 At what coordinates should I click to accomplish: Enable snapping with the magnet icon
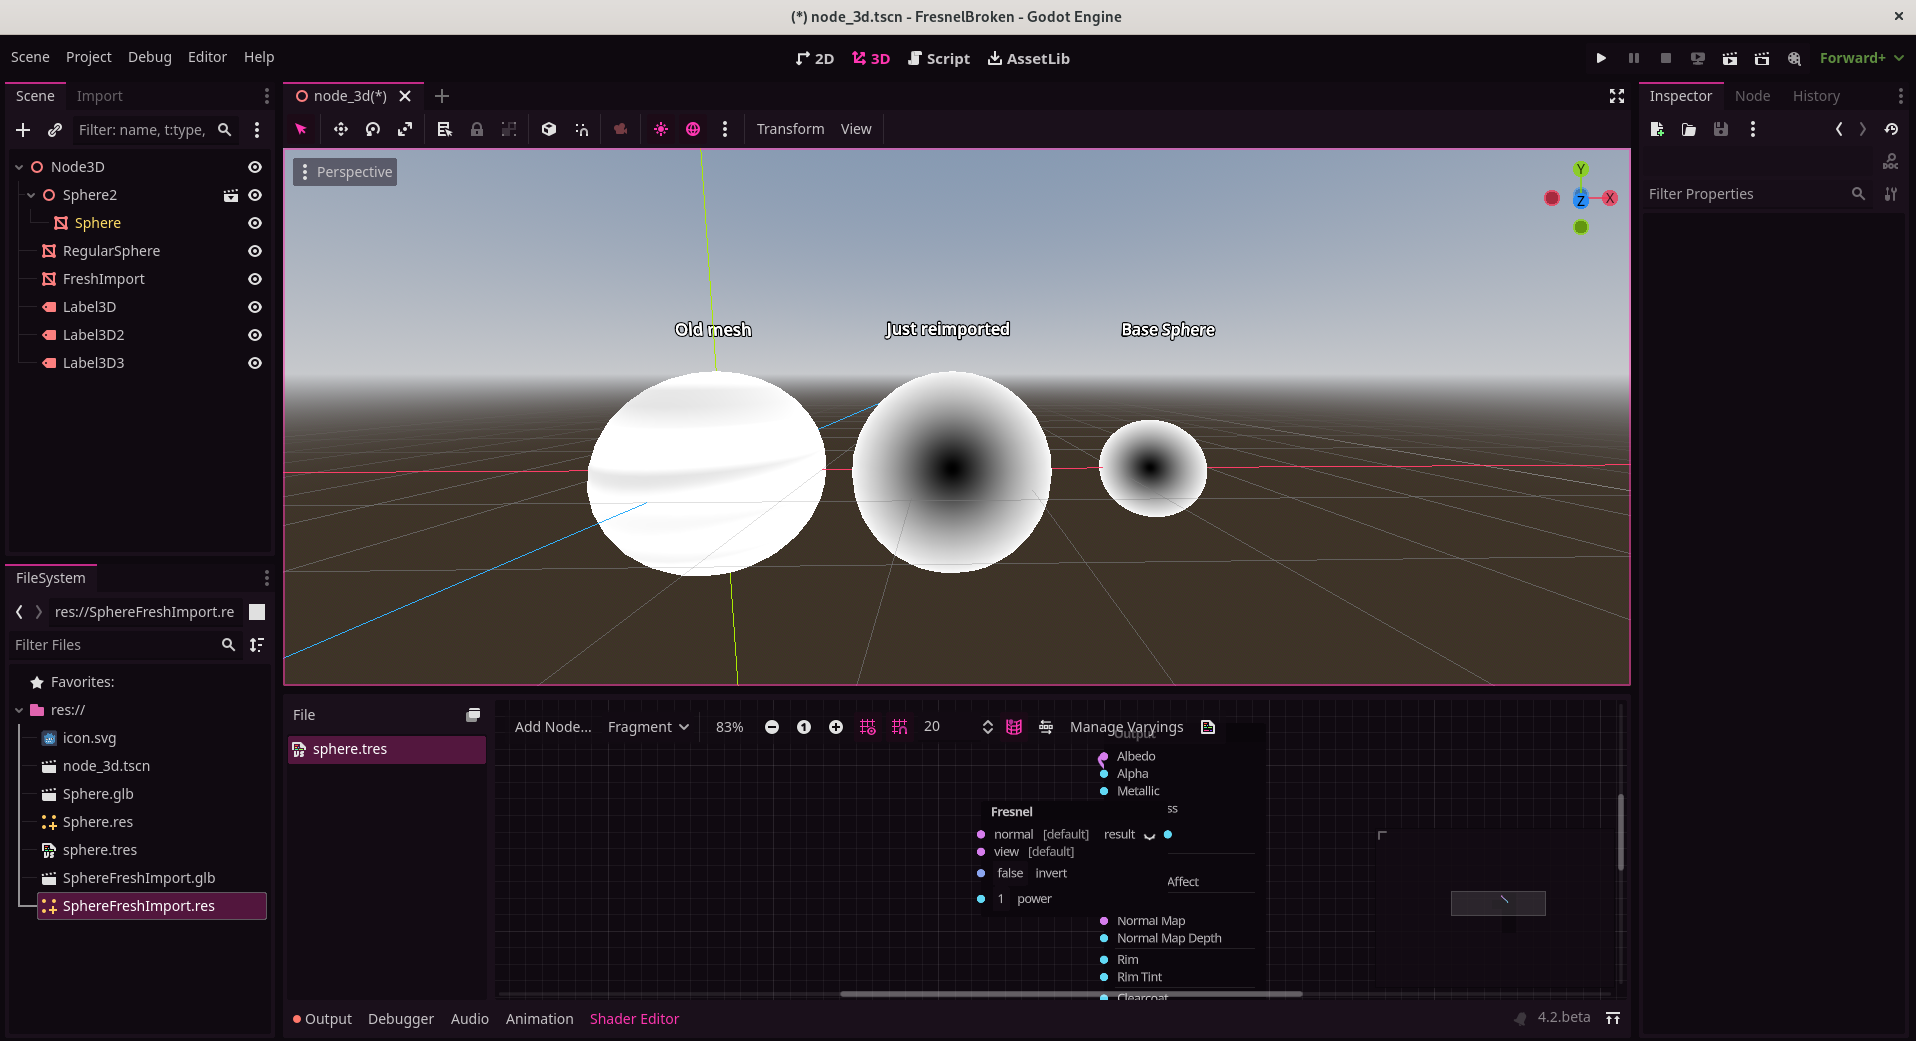tap(581, 129)
